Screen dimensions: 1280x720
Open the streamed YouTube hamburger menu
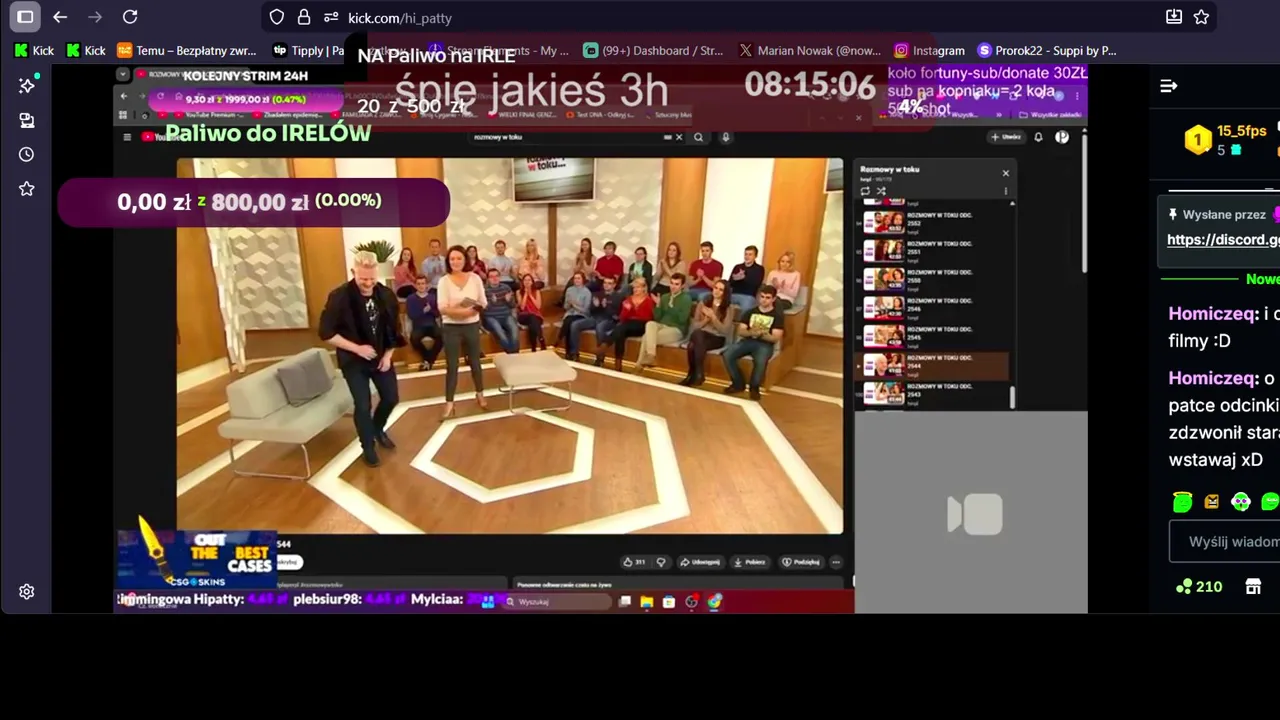[127, 137]
